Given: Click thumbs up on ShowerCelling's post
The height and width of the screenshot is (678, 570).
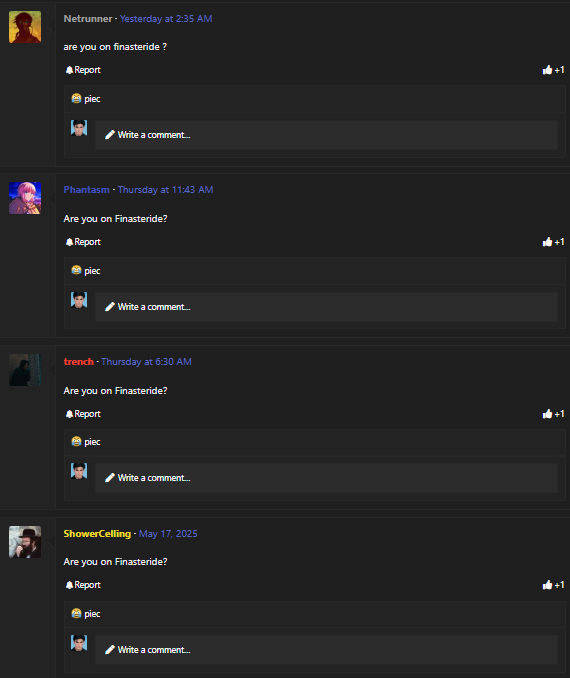Looking at the screenshot, I should click(554, 585).
